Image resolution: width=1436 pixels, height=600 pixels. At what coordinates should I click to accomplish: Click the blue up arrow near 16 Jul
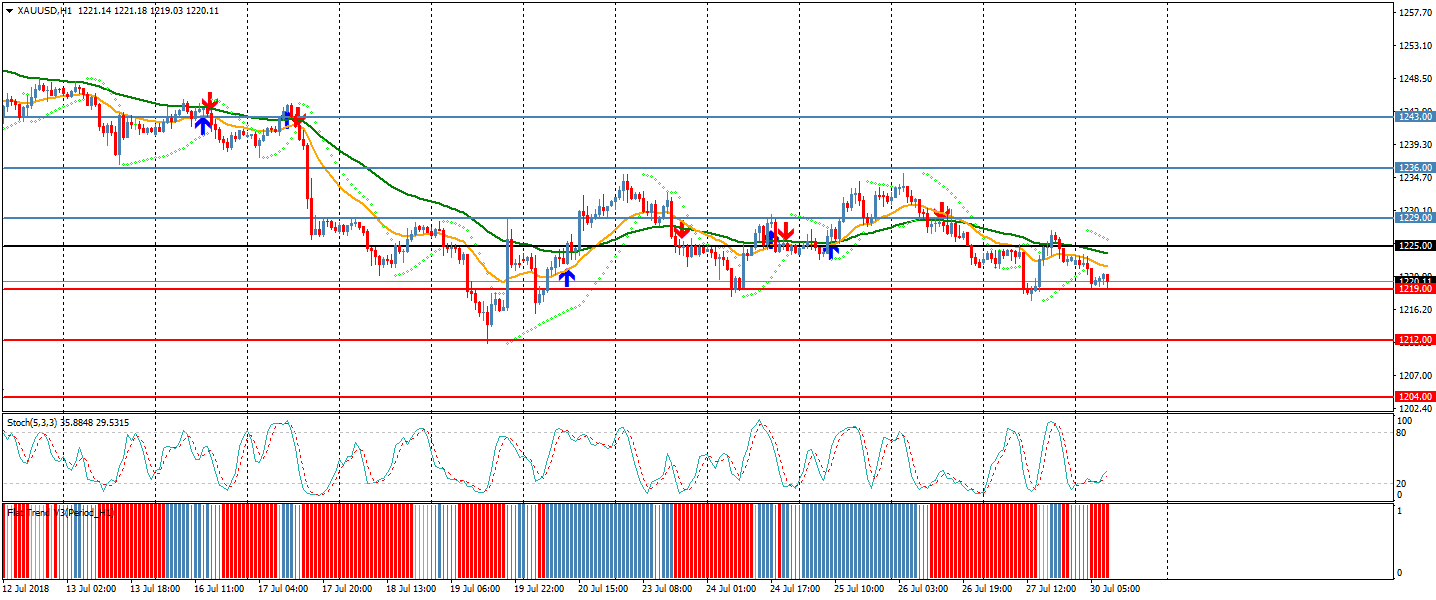(x=203, y=125)
